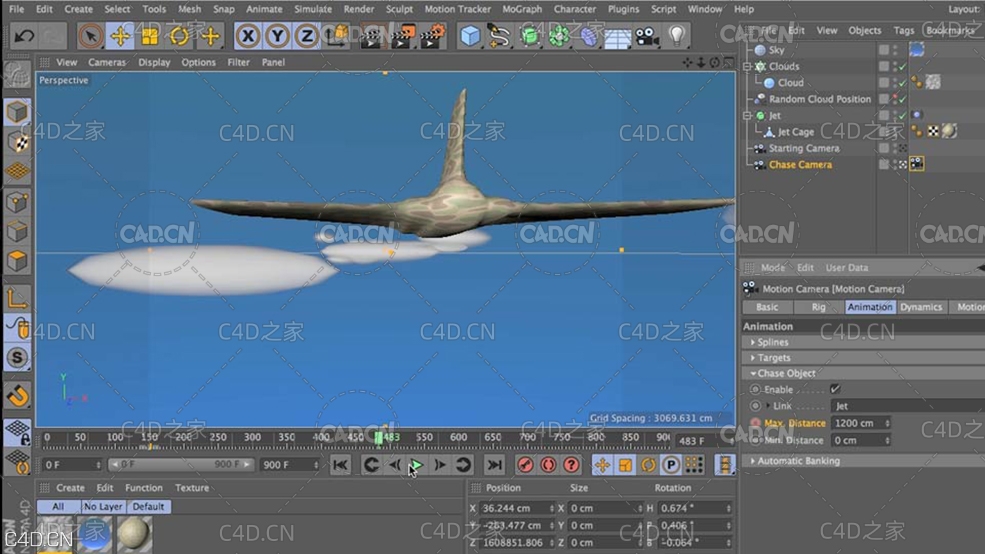Toggle Position keying icon in timeline

[x=602, y=465]
